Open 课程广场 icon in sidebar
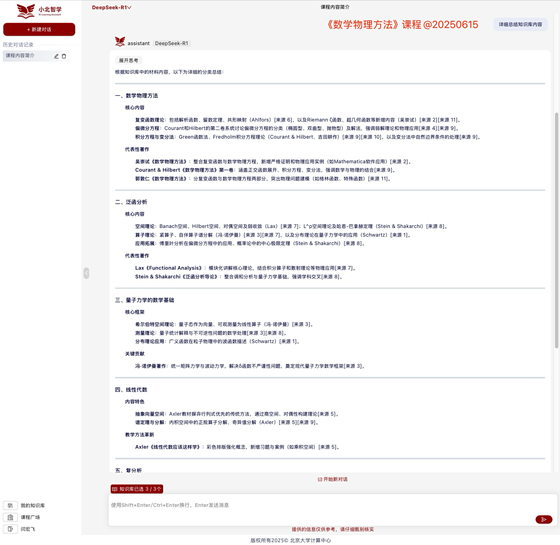The width and height of the screenshot is (560, 545). click(10, 517)
